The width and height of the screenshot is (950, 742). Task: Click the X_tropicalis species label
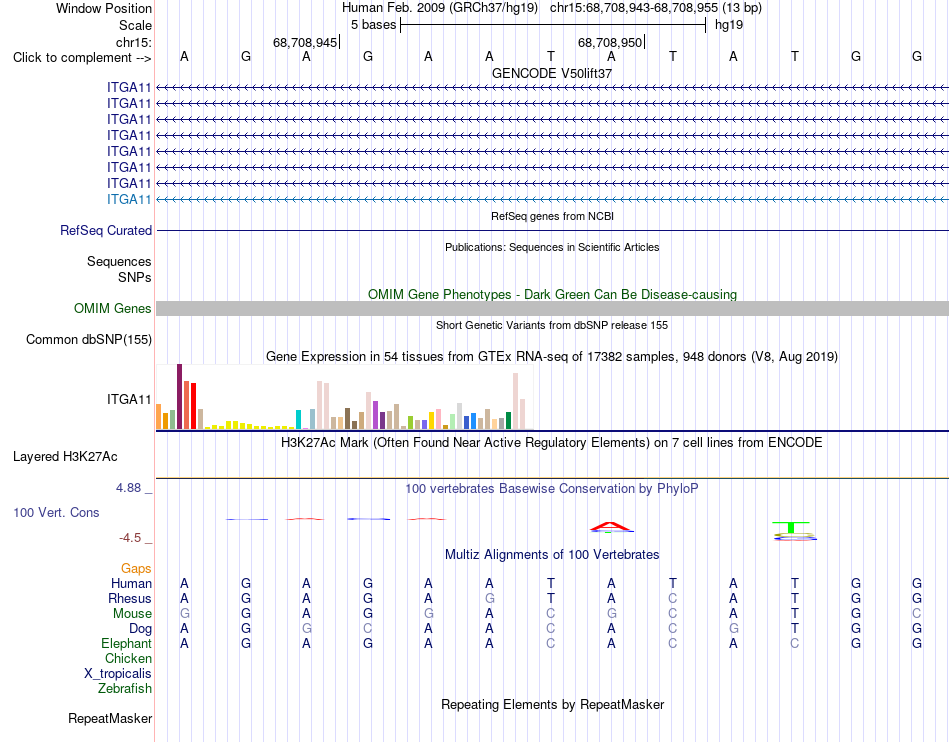click(118, 674)
